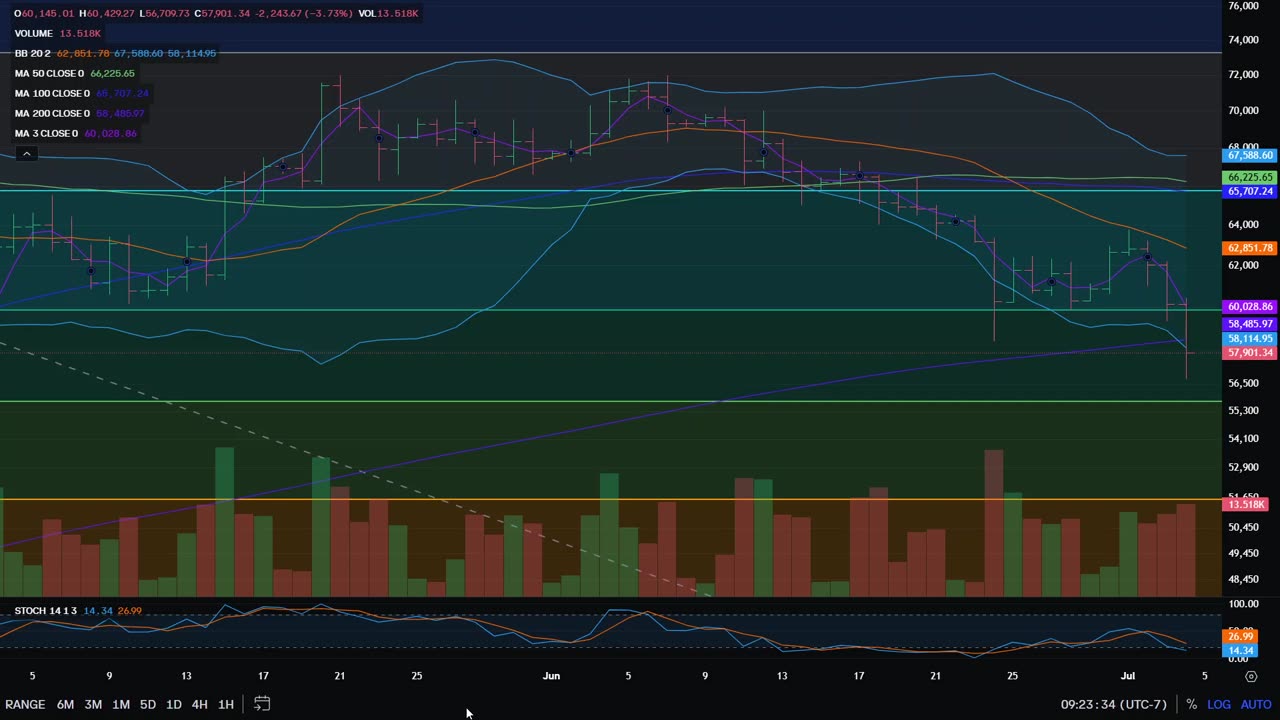Click the 66,225.65 green price label
The width and height of the screenshot is (1280, 720).
click(x=1250, y=177)
